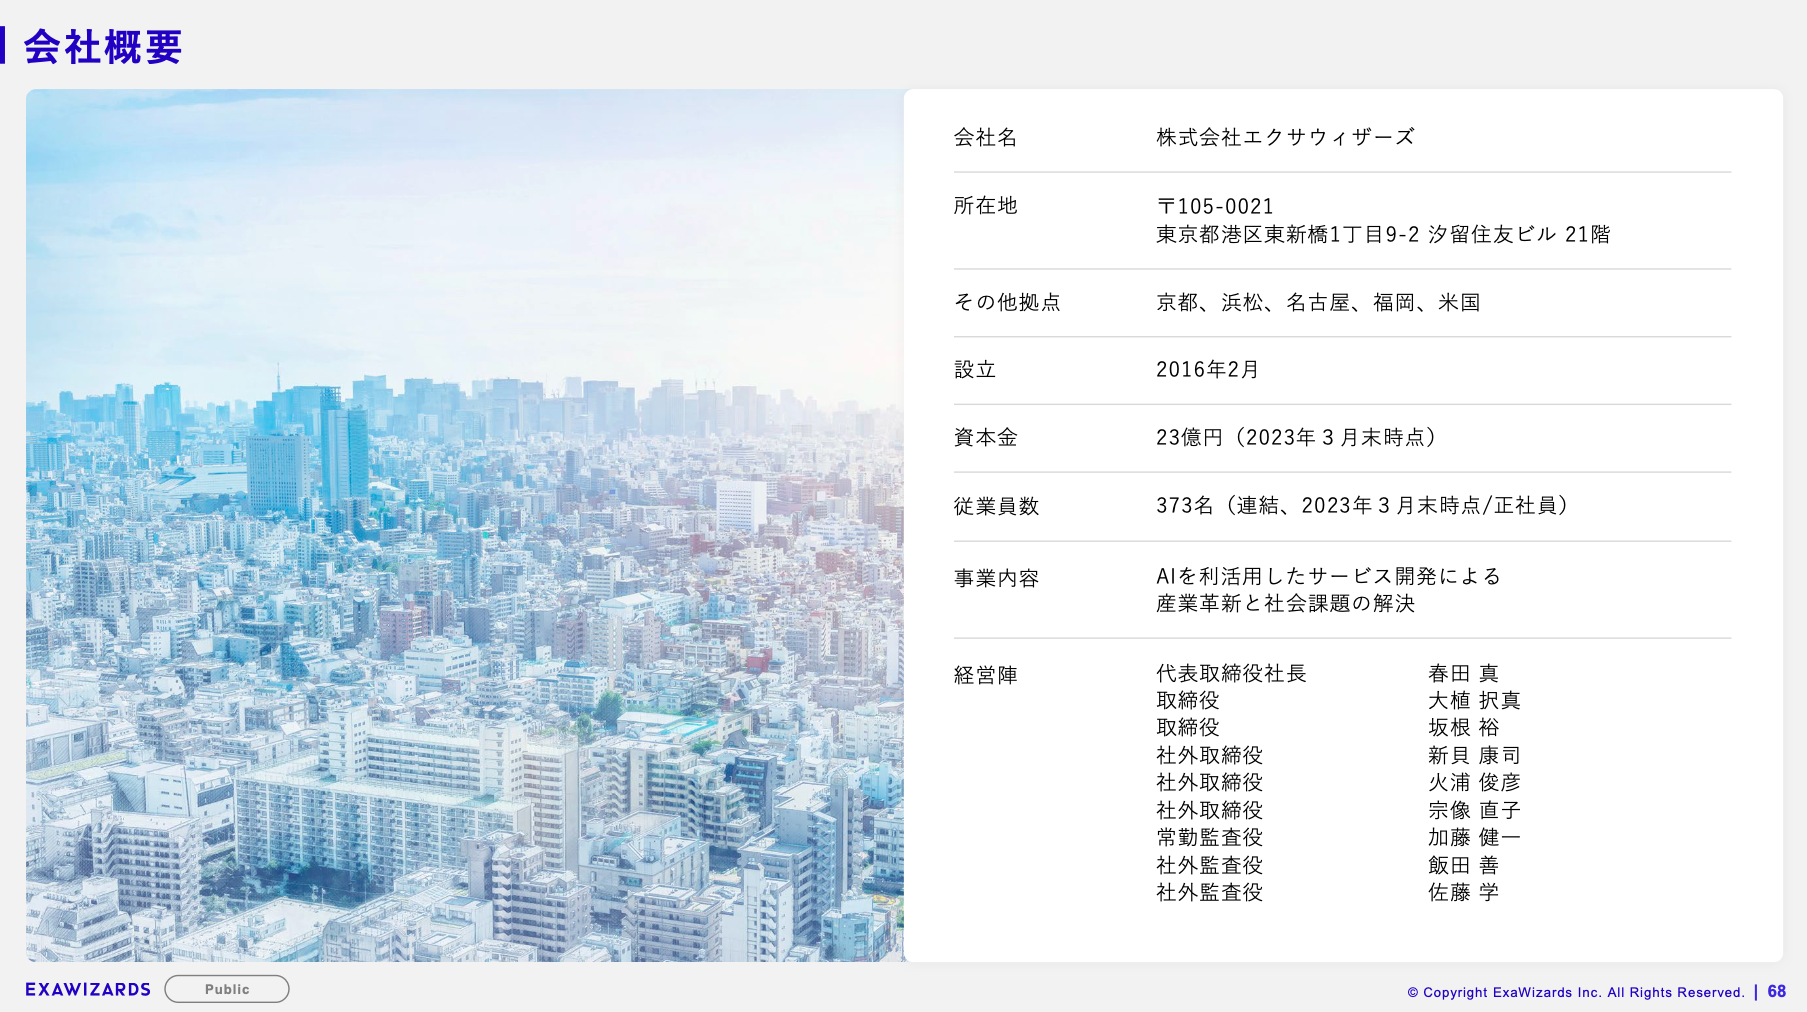
Task: Click the founding date 2016年2月
Action: 1207,369
